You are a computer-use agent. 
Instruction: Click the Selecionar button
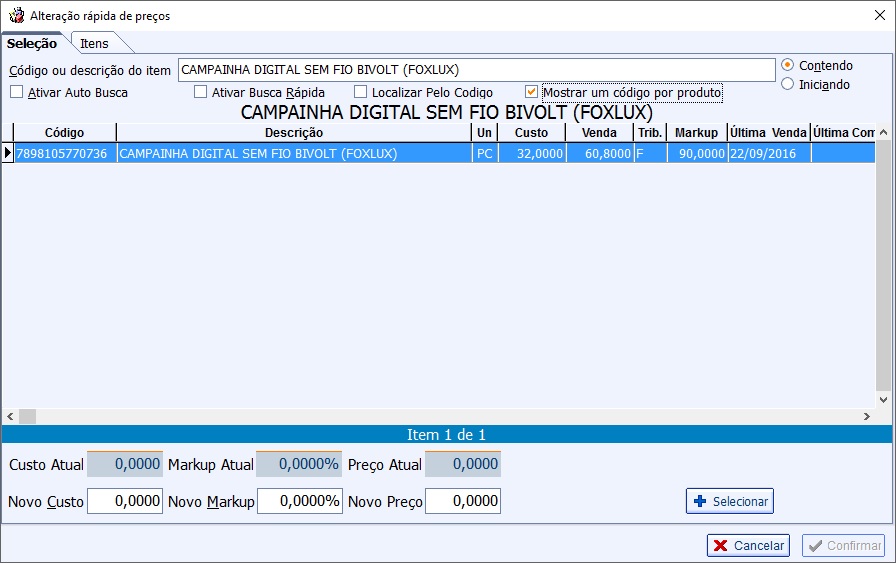coord(730,501)
